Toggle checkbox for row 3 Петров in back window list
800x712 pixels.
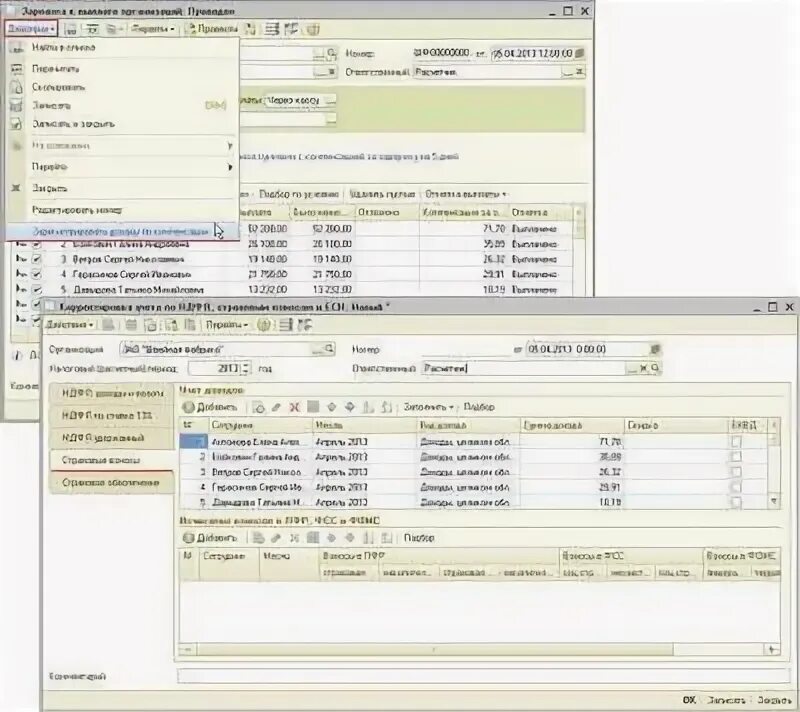[x=36, y=259]
